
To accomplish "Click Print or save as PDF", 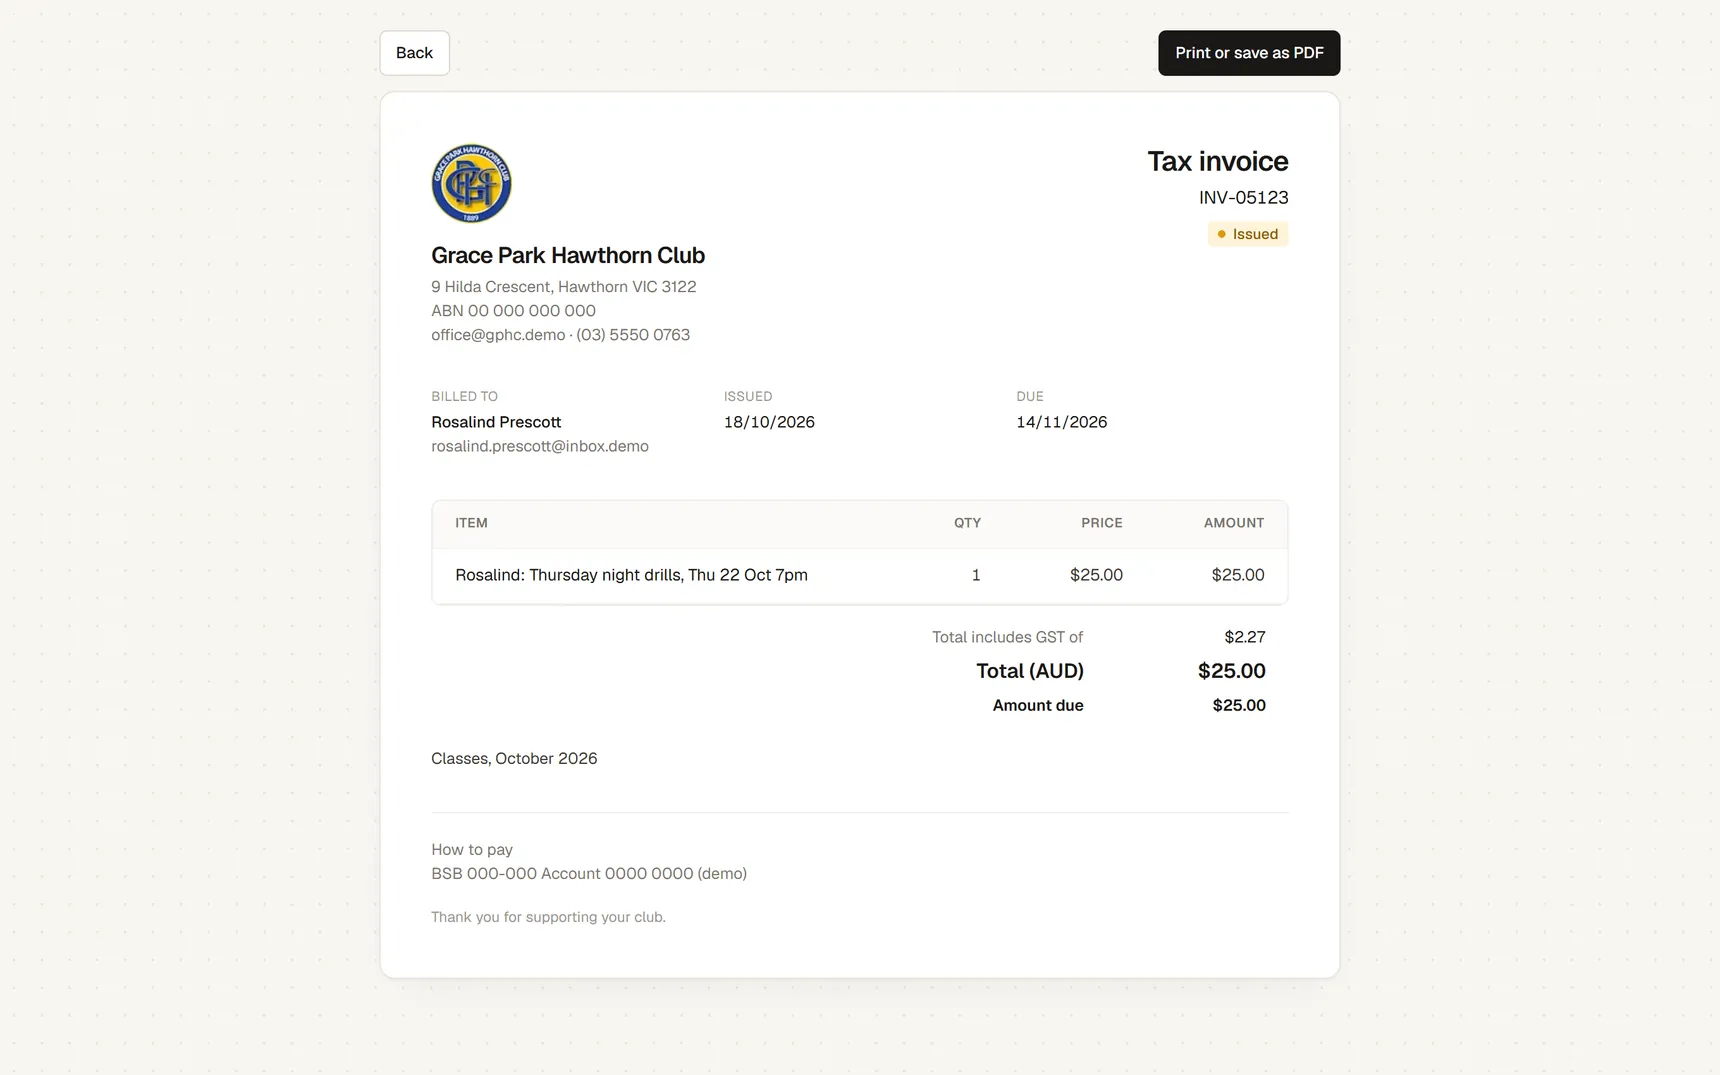I will coord(1249,53).
